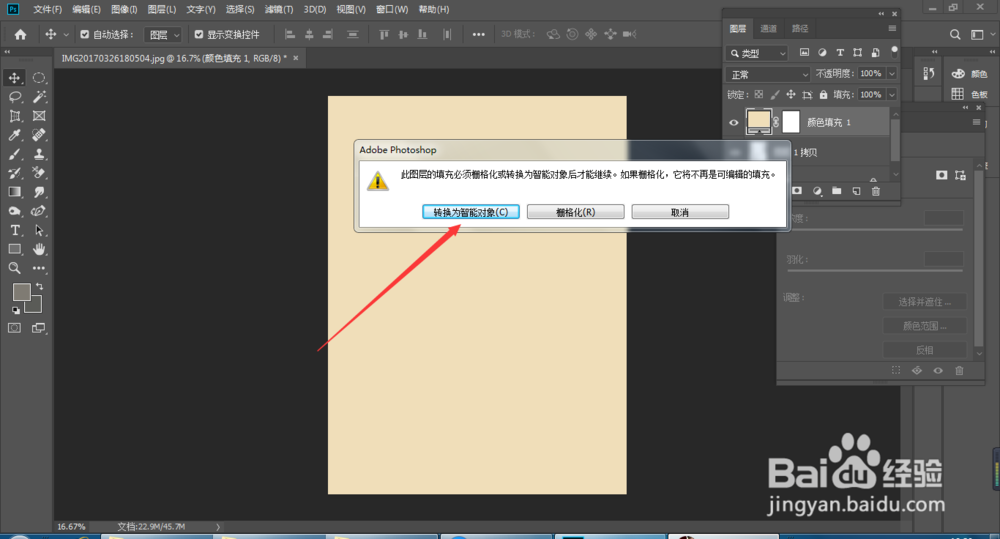Open the Edit Toolbar three-dots menu
1000x539 pixels.
[x=39, y=269]
